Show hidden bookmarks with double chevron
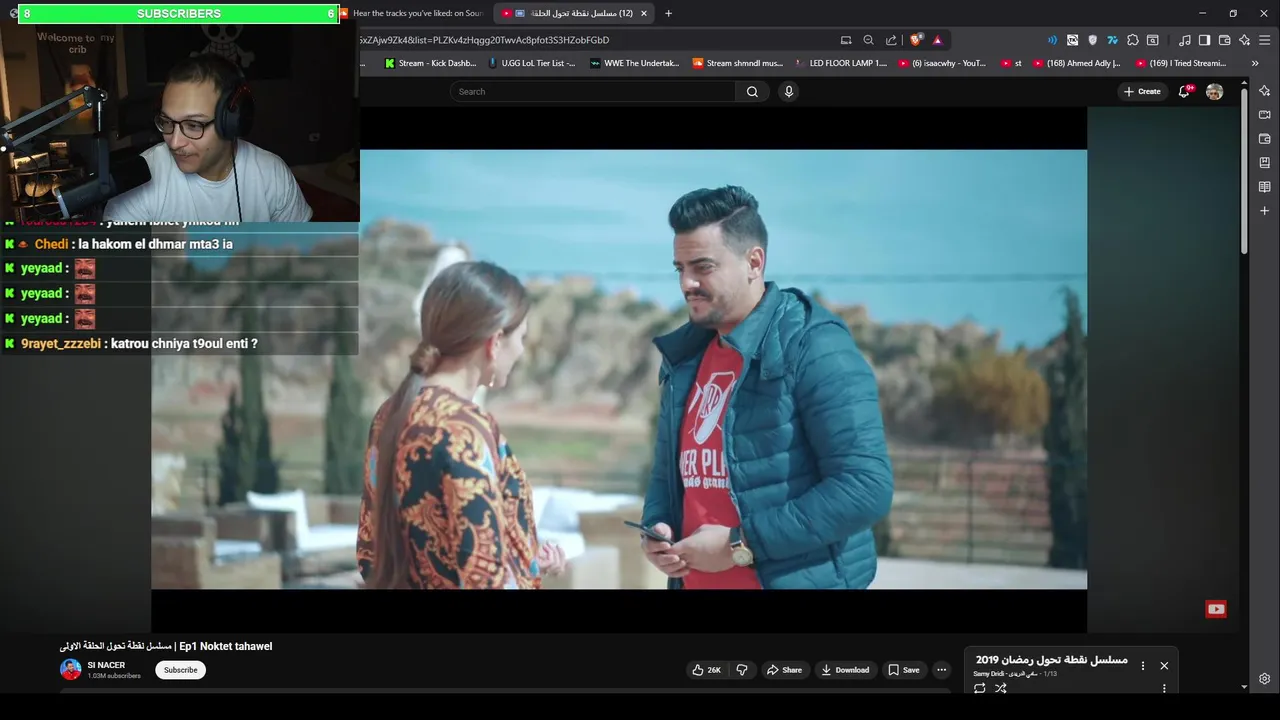This screenshot has height=720, width=1280. click(x=1254, y=63)
